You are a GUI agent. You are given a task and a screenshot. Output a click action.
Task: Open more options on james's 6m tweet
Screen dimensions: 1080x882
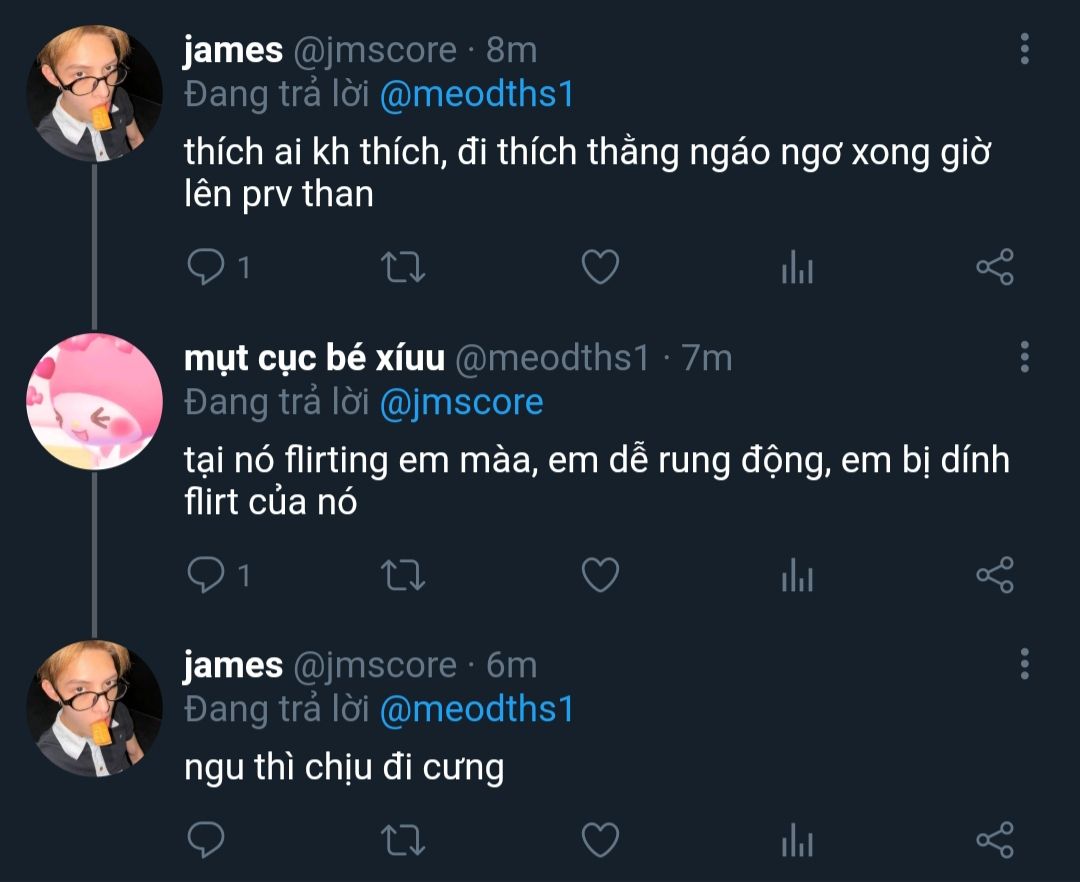pos(1025,663)
